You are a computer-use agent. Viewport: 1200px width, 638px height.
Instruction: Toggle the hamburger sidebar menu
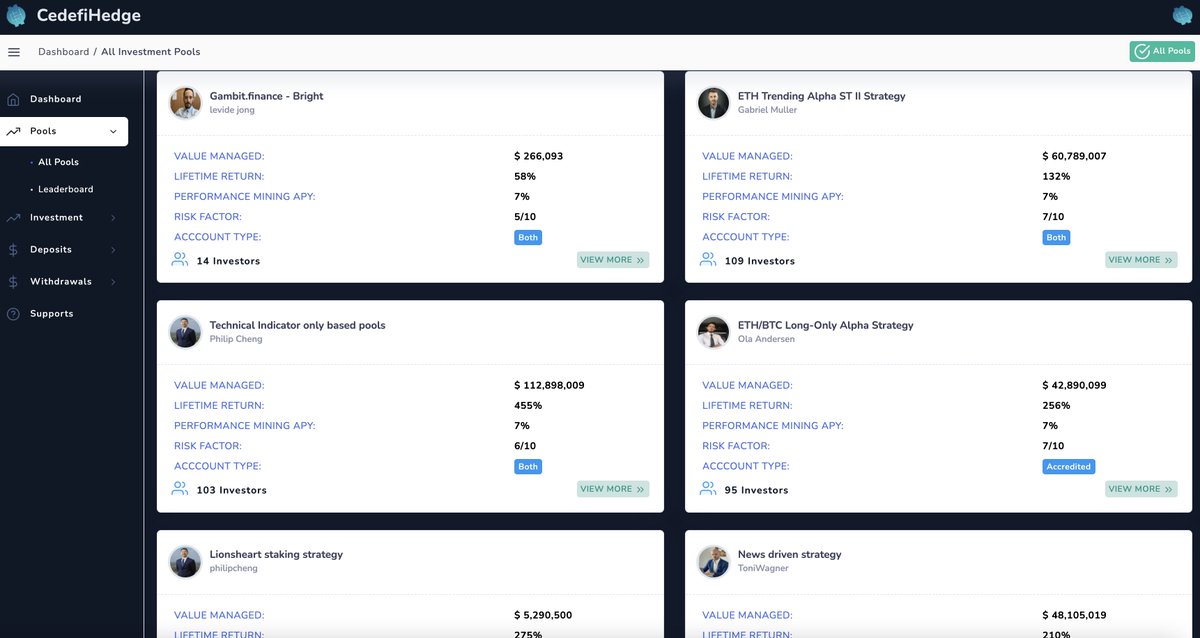coord(14,52)
